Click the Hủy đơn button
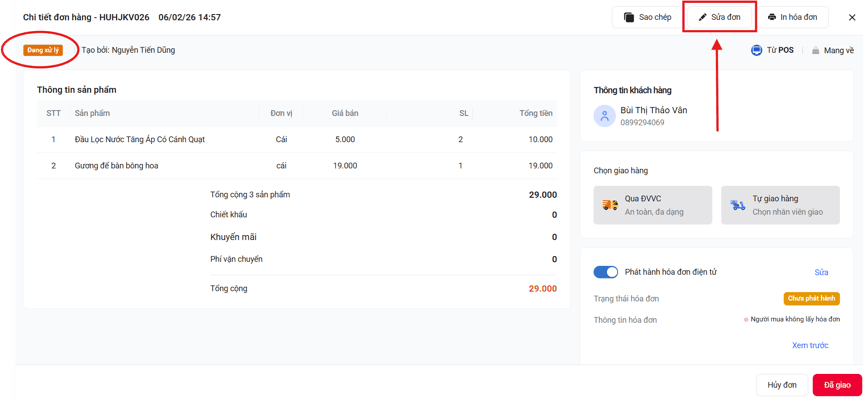Image resolution: width=863 pixels, height=400 pixels. (782, 385)
